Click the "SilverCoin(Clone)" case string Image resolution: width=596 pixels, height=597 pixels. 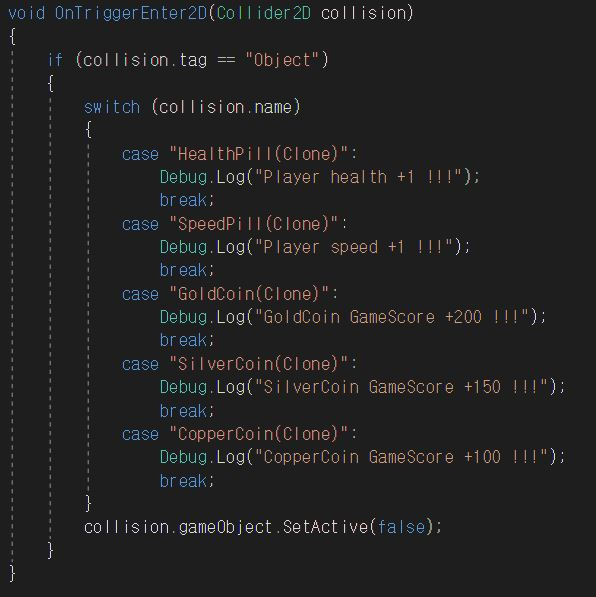(x=259, y=364)
